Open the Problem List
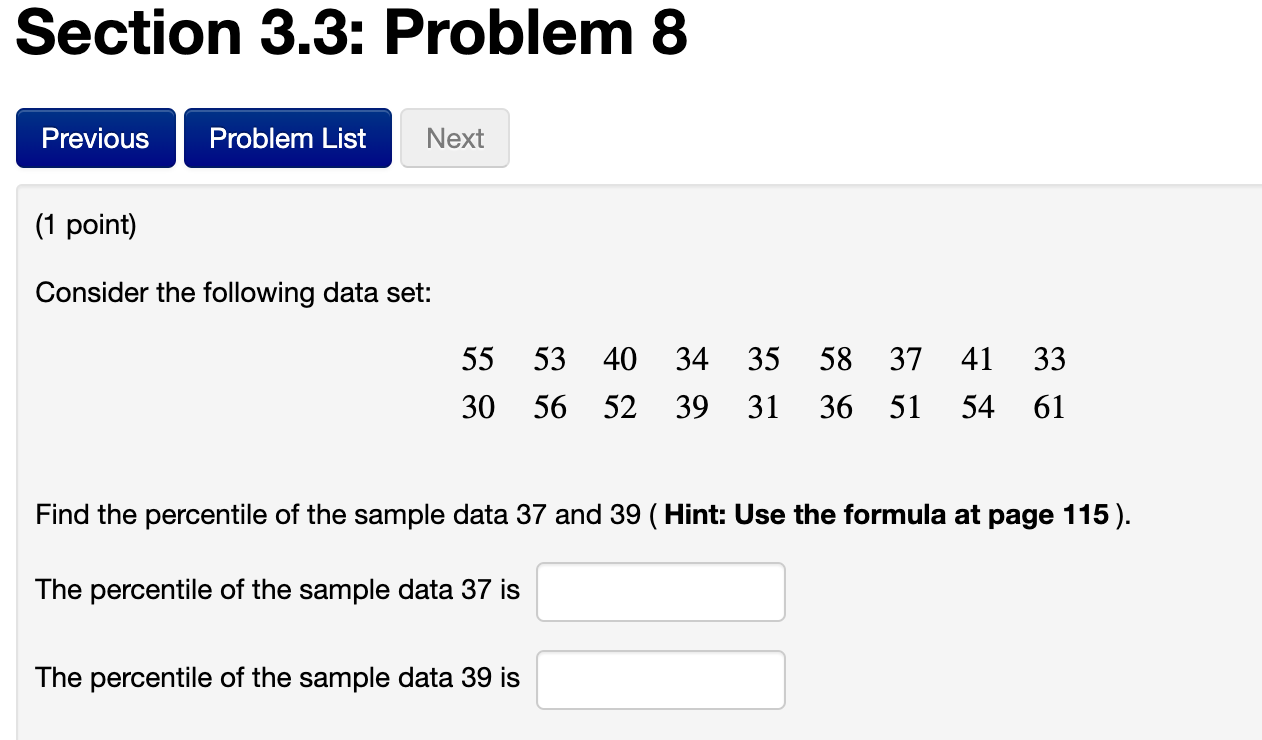The image size is (1262, 740). pos(288,138)
